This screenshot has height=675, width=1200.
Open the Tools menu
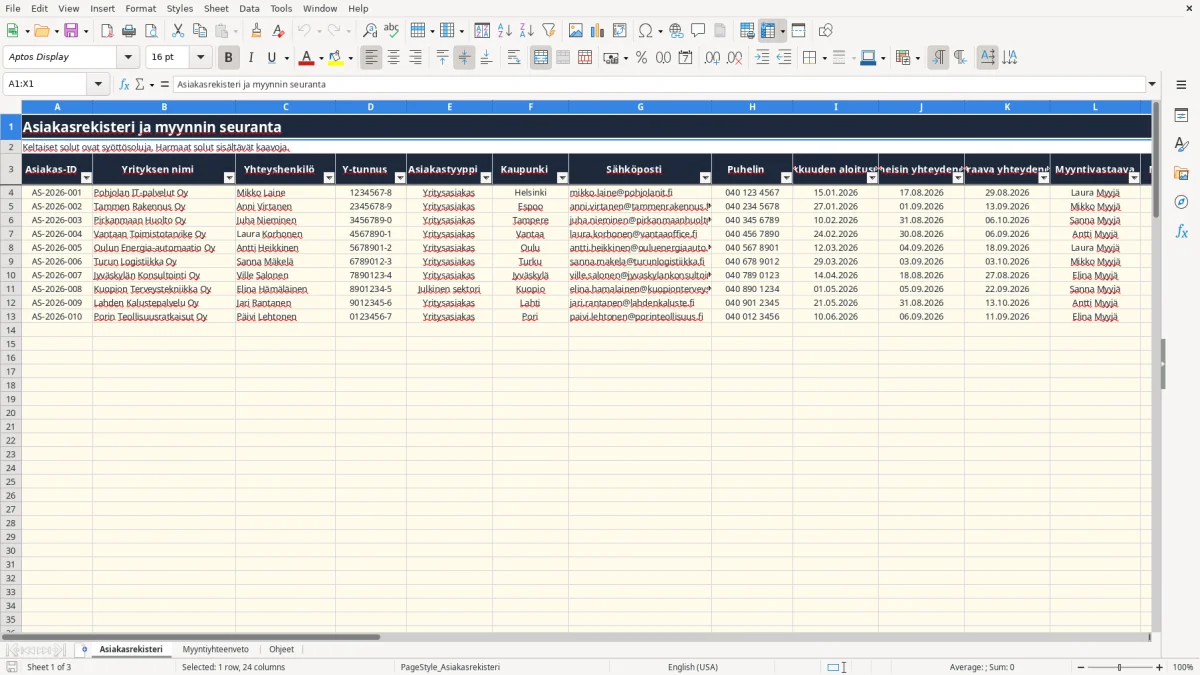(281, 8)
